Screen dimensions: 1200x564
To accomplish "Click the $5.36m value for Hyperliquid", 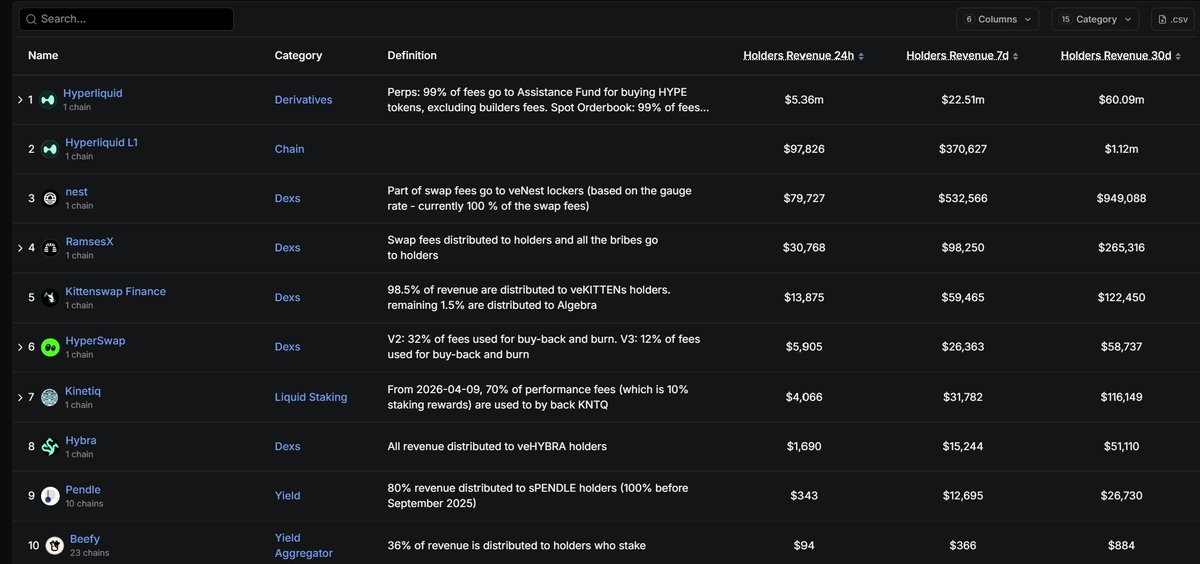I will pyautogui.click(x=804, y=100).
